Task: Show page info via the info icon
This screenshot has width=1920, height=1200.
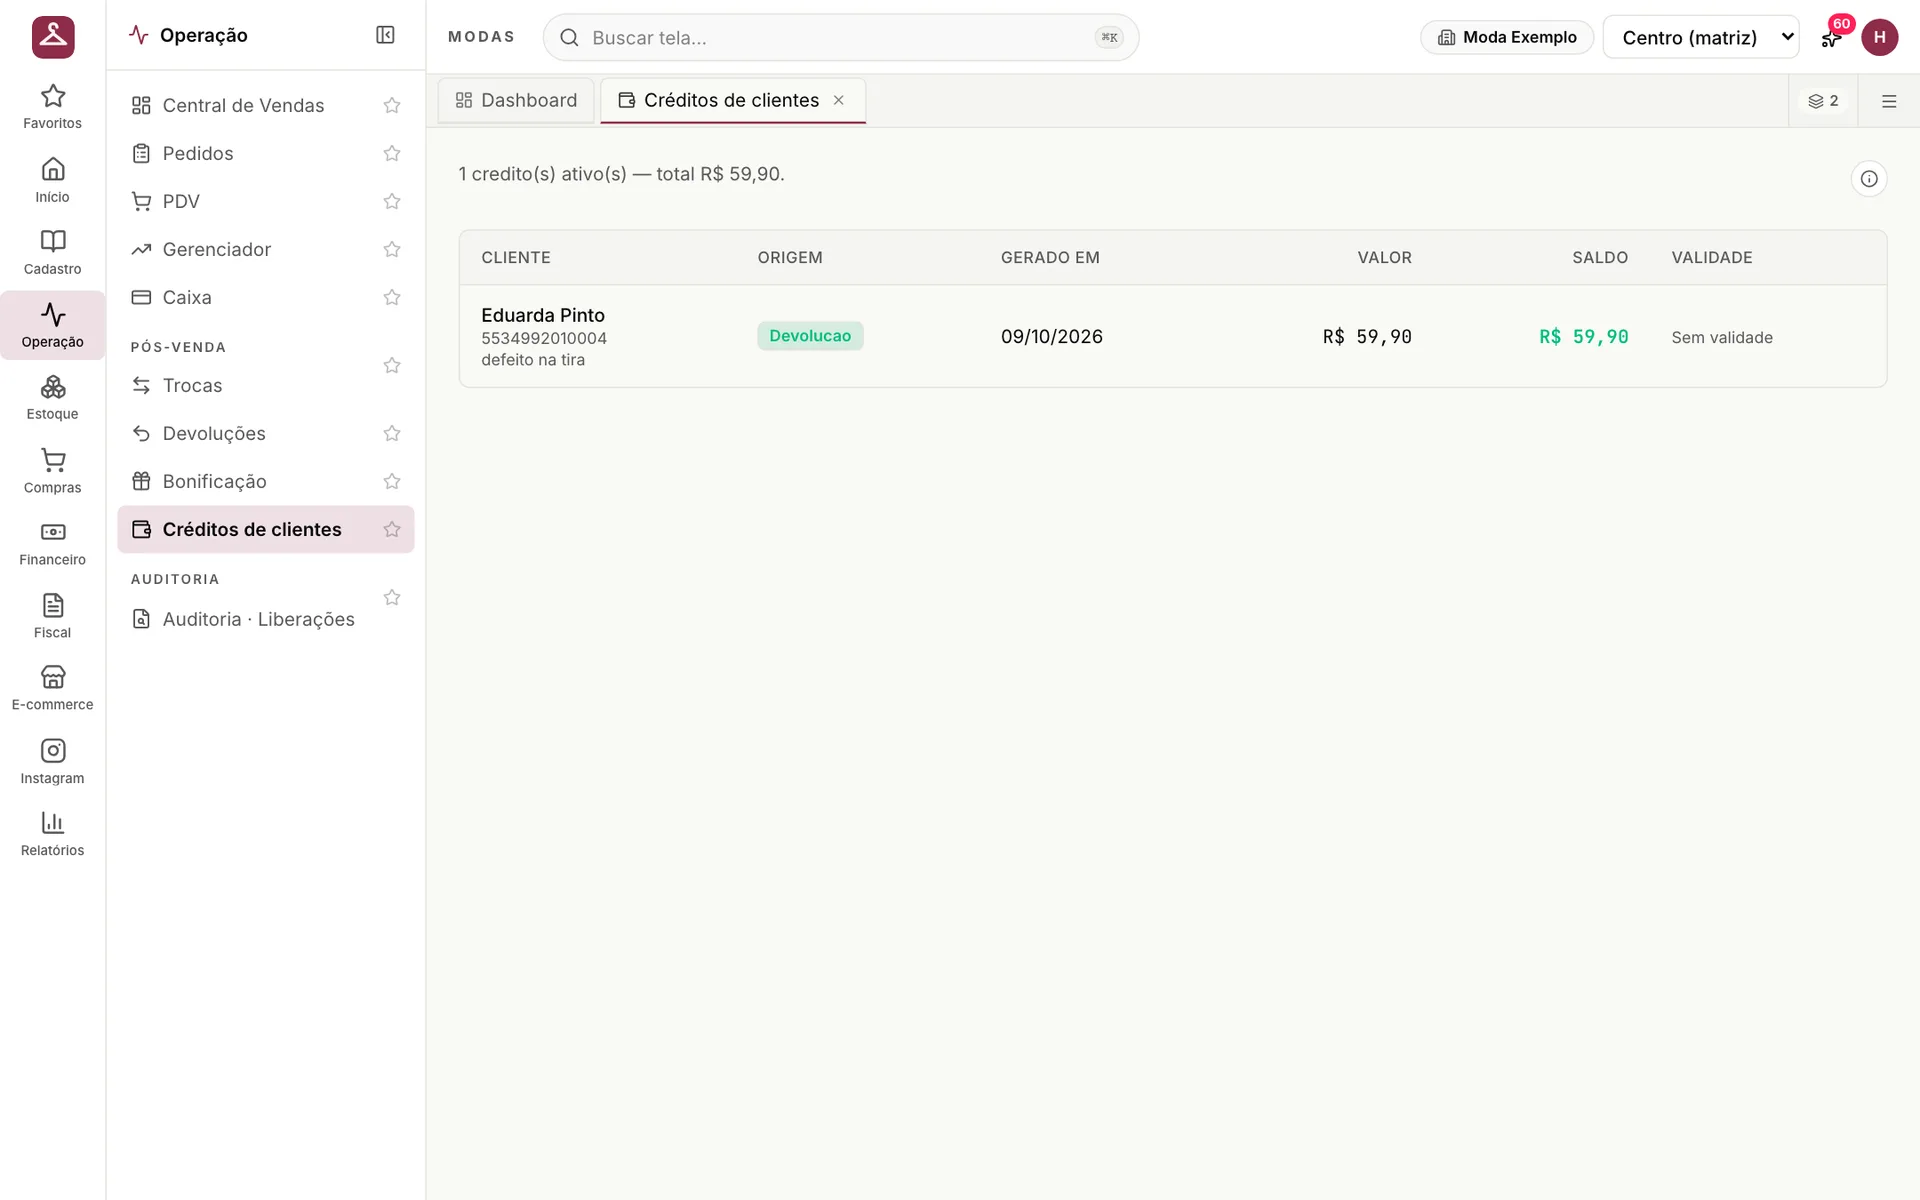Action: [x=1868, y=179]
